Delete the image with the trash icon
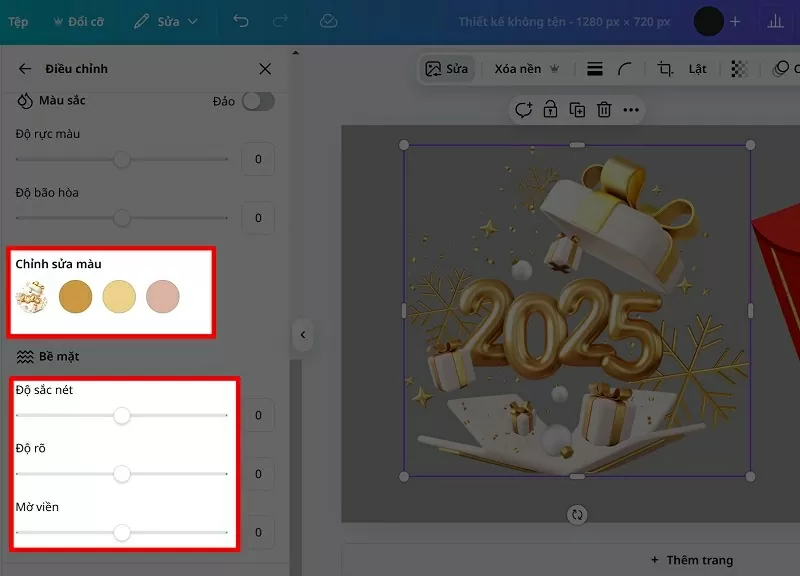Screen dimensions: 800x576 pyautogui.click(x=603, y=110)
